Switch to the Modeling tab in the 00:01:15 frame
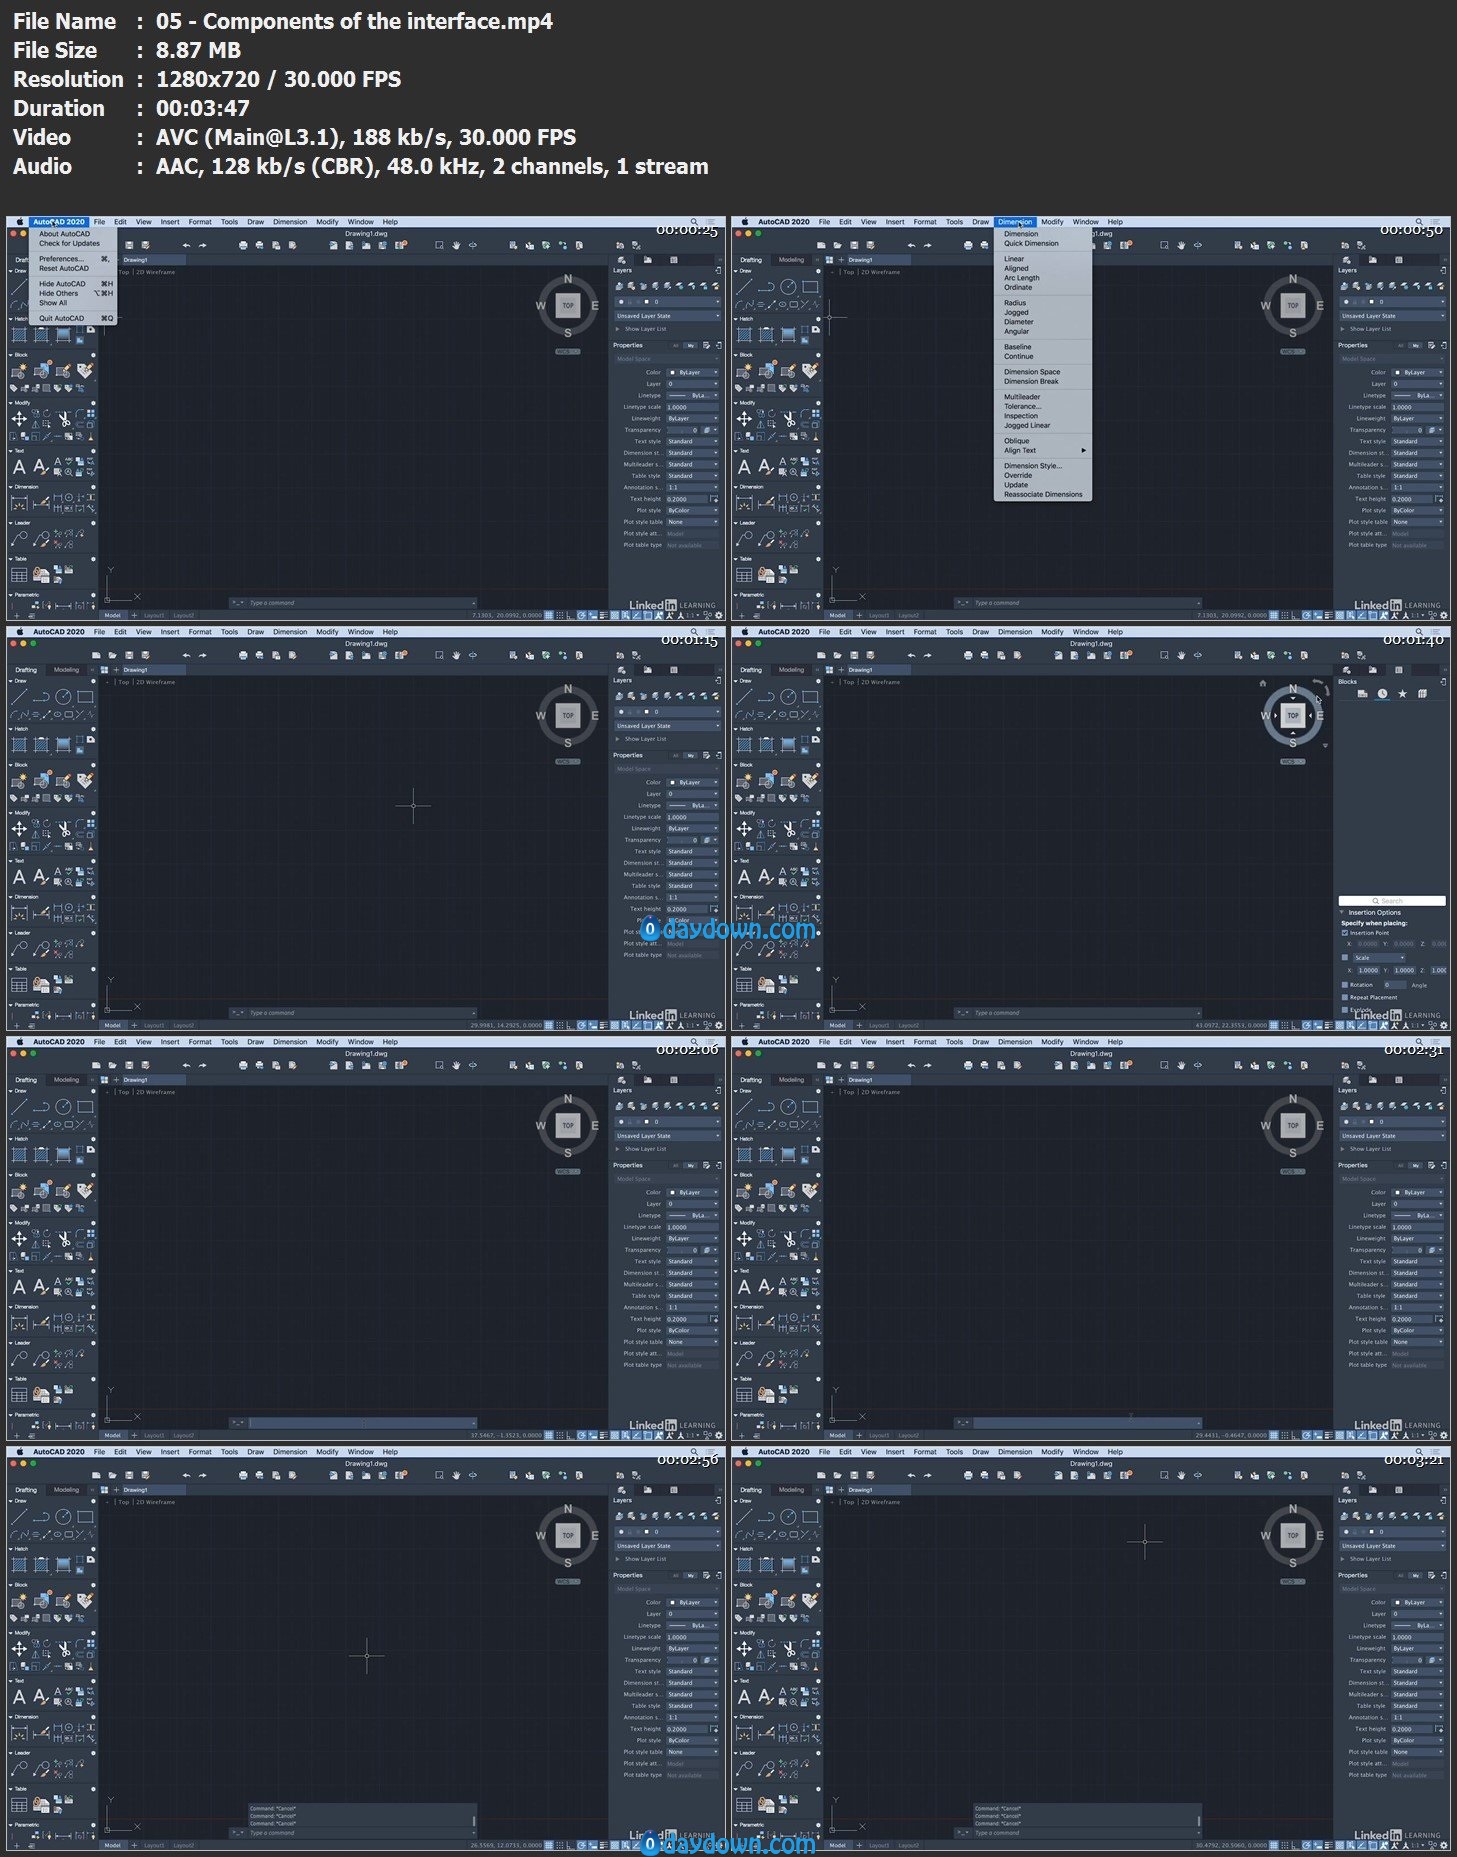 pos(66,670)
